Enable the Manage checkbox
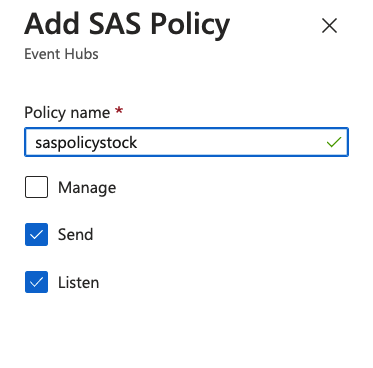This screenshot has width=373, height=368. (x=36, y=187)
